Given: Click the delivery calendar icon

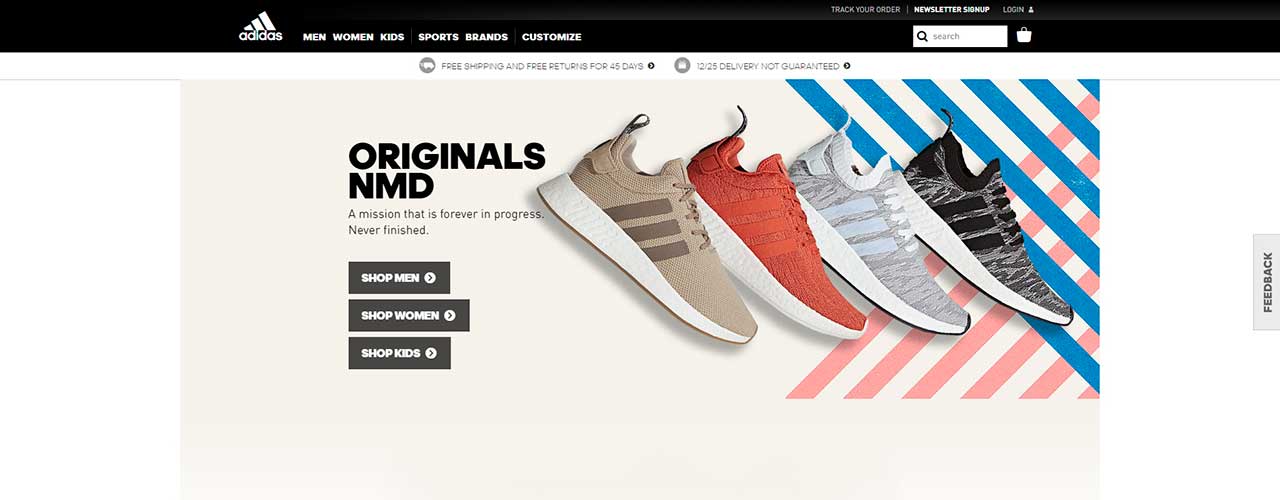Looking at the screenshot, I should tap(682, 66).
